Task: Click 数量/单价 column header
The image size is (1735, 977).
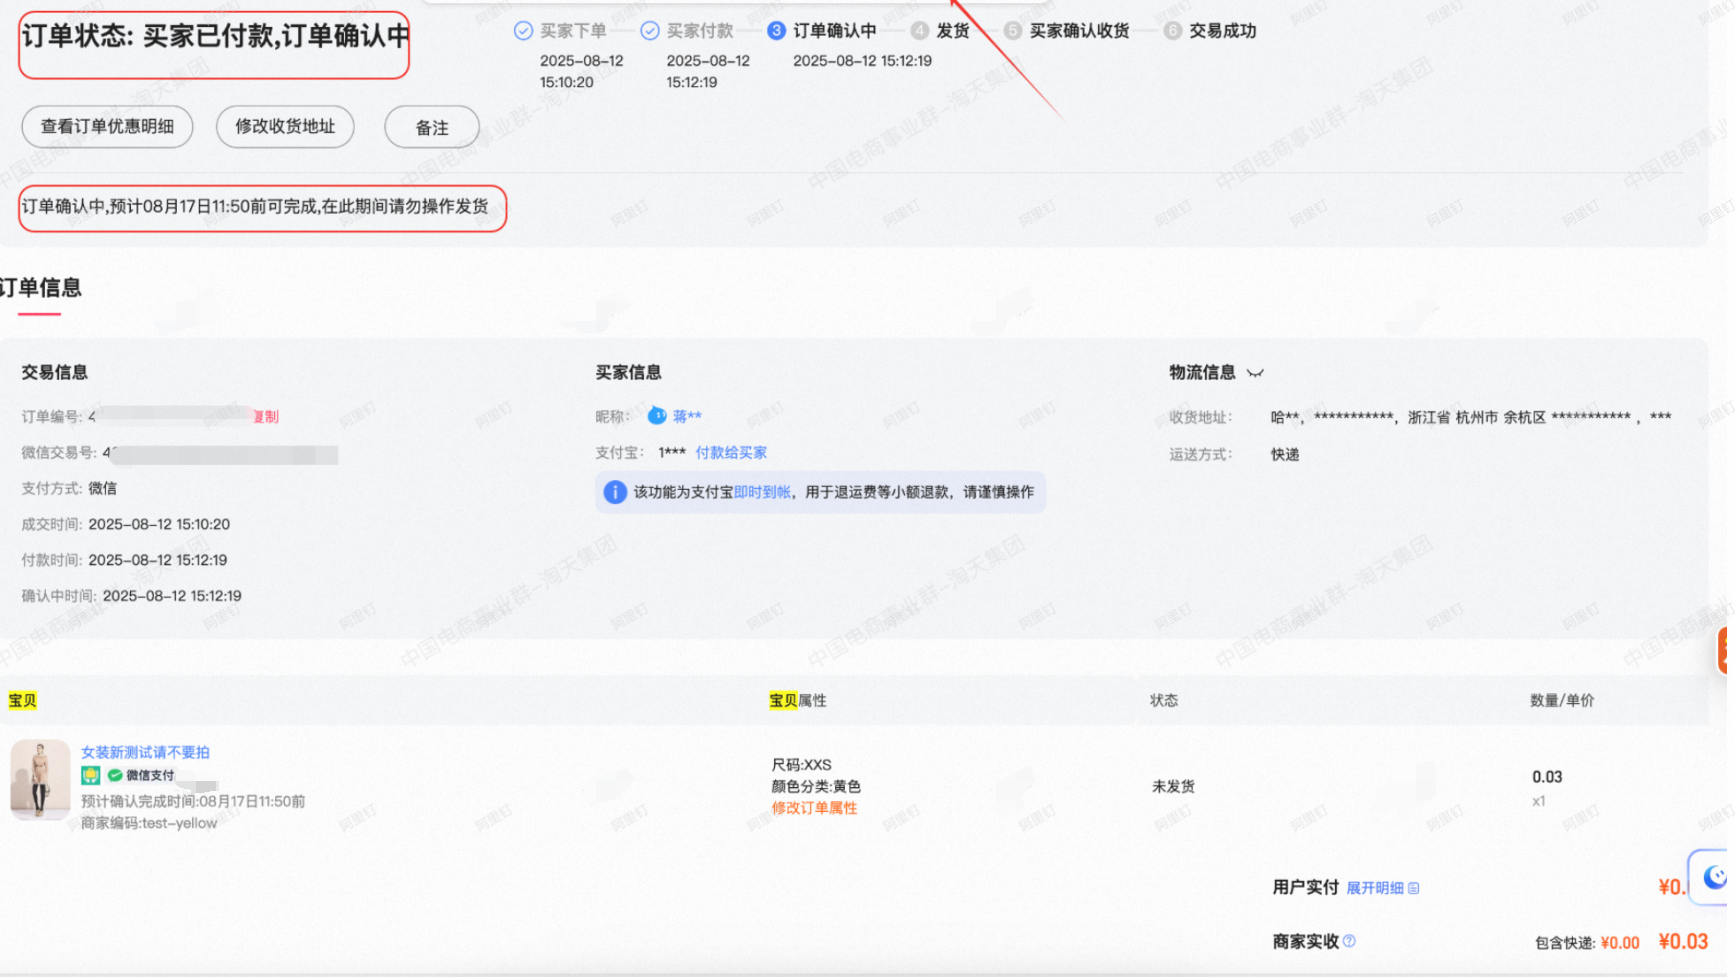Action: tap(1562, 701)
